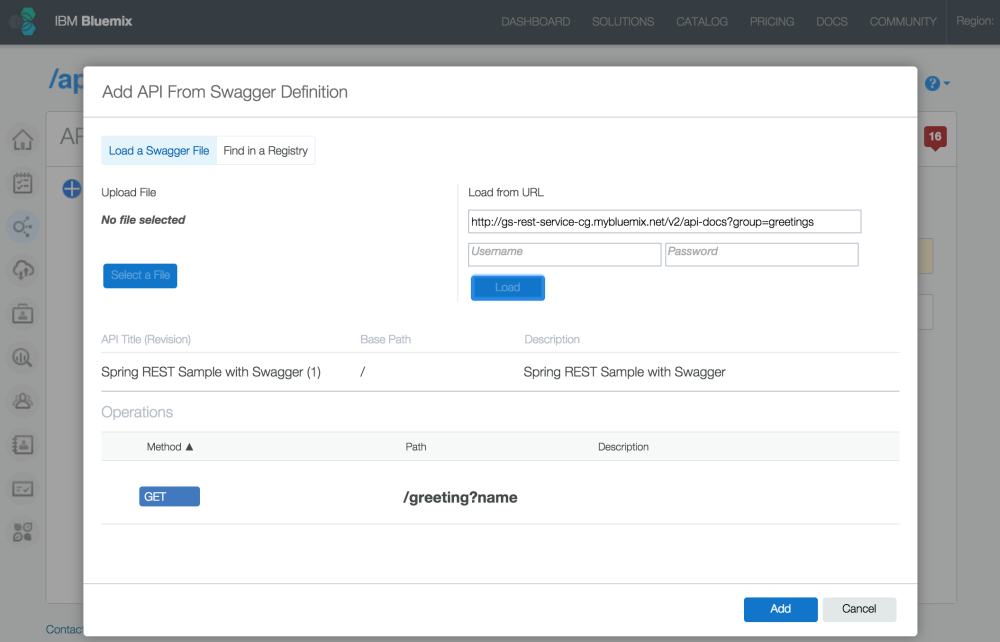
Task: Open the users group sidebar icon
Action: click(x=23, y=401)
